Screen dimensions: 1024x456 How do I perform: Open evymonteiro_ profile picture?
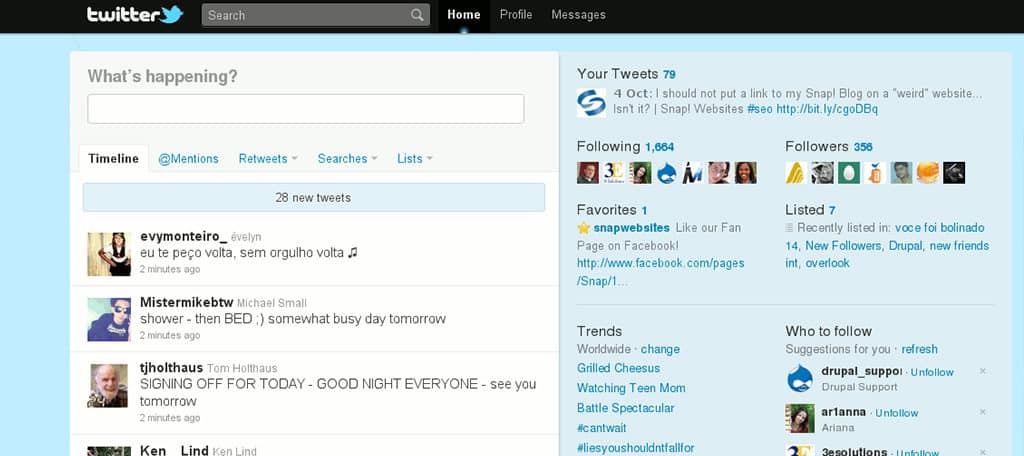coord(109,254)
